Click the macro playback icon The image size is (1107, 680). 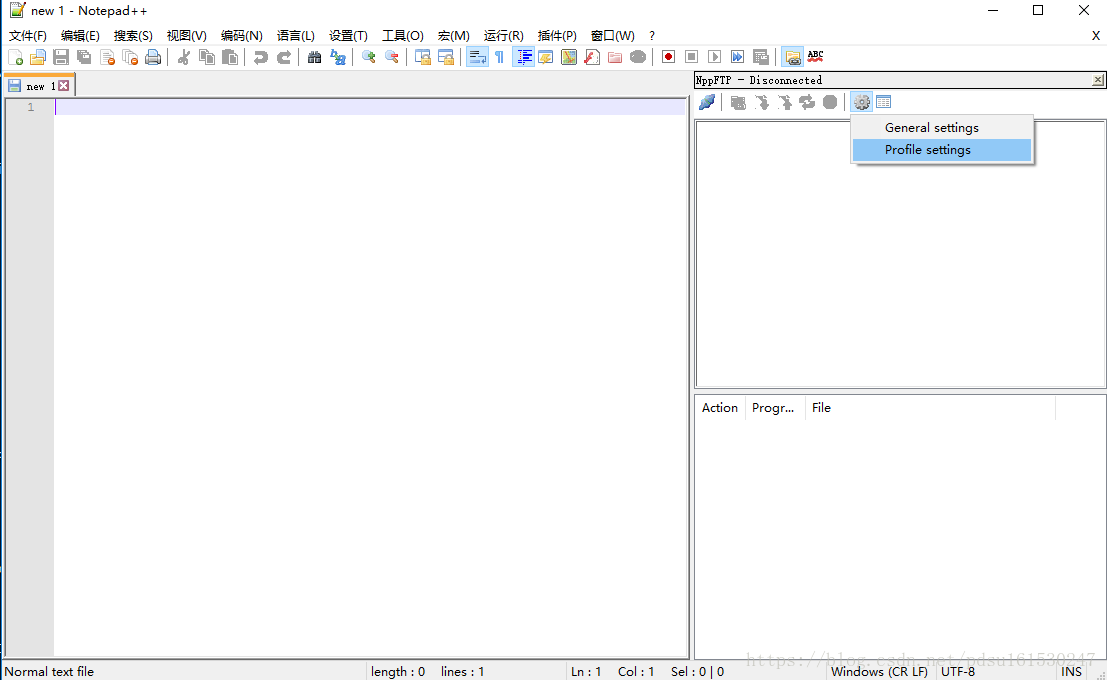(714, 57)
